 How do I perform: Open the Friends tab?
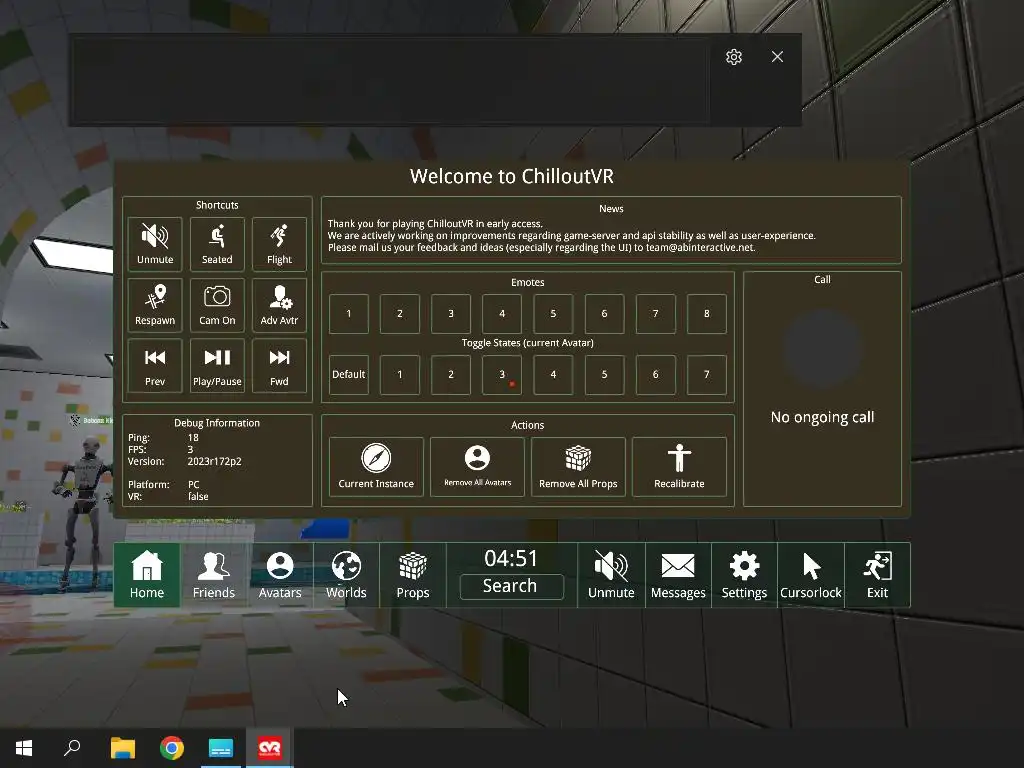(214, 575)
